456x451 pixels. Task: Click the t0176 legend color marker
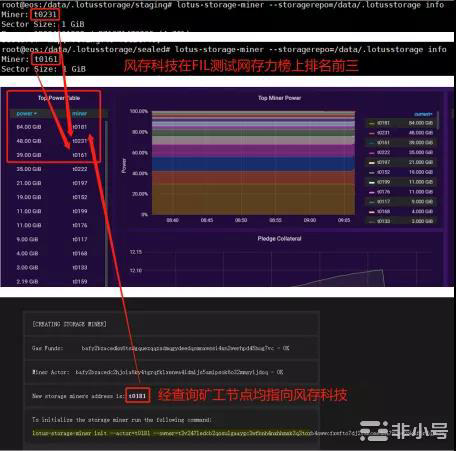(371, 192)
